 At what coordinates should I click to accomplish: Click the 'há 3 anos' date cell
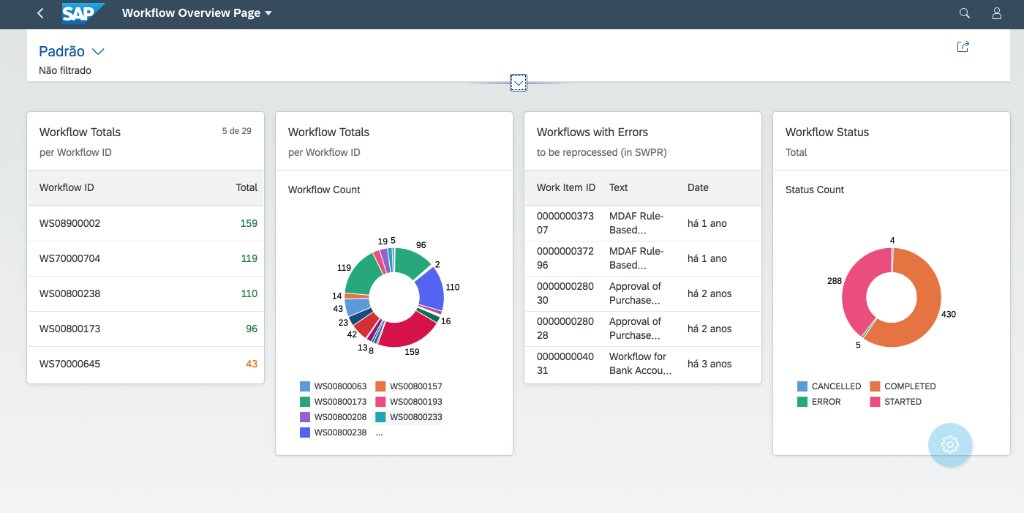click(709, 364)
